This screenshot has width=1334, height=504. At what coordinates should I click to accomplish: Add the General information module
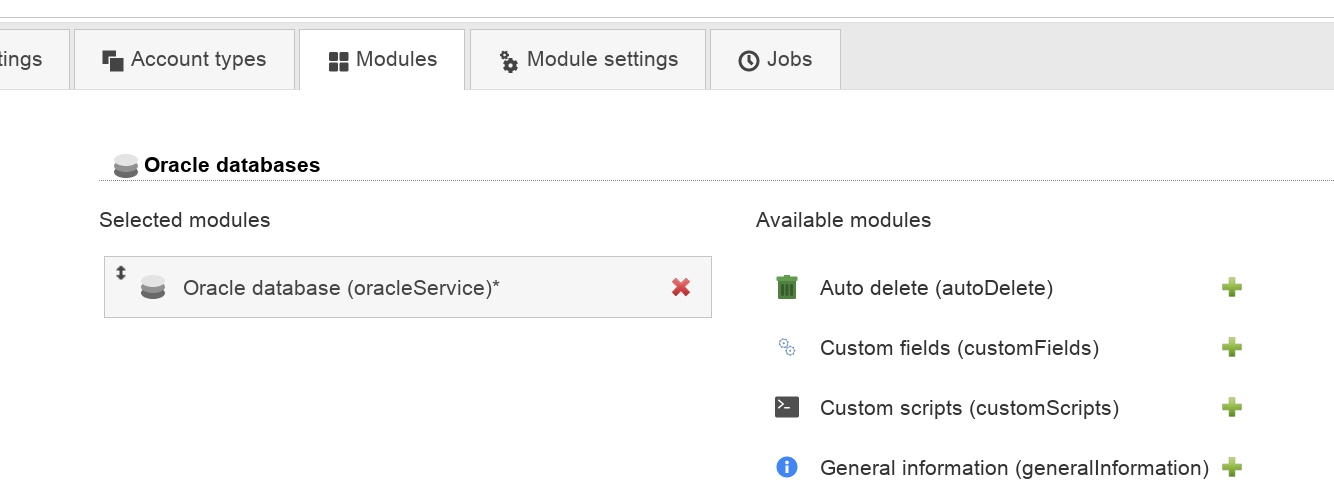pyautogui.click(x=1232, y=467)
